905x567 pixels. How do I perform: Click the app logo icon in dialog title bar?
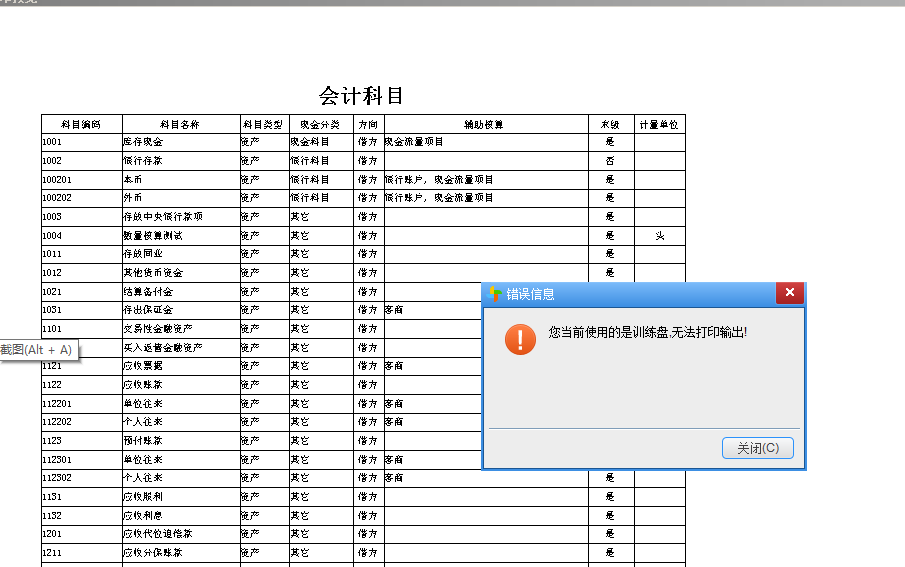pyautogui.click(x=495, y=294)
